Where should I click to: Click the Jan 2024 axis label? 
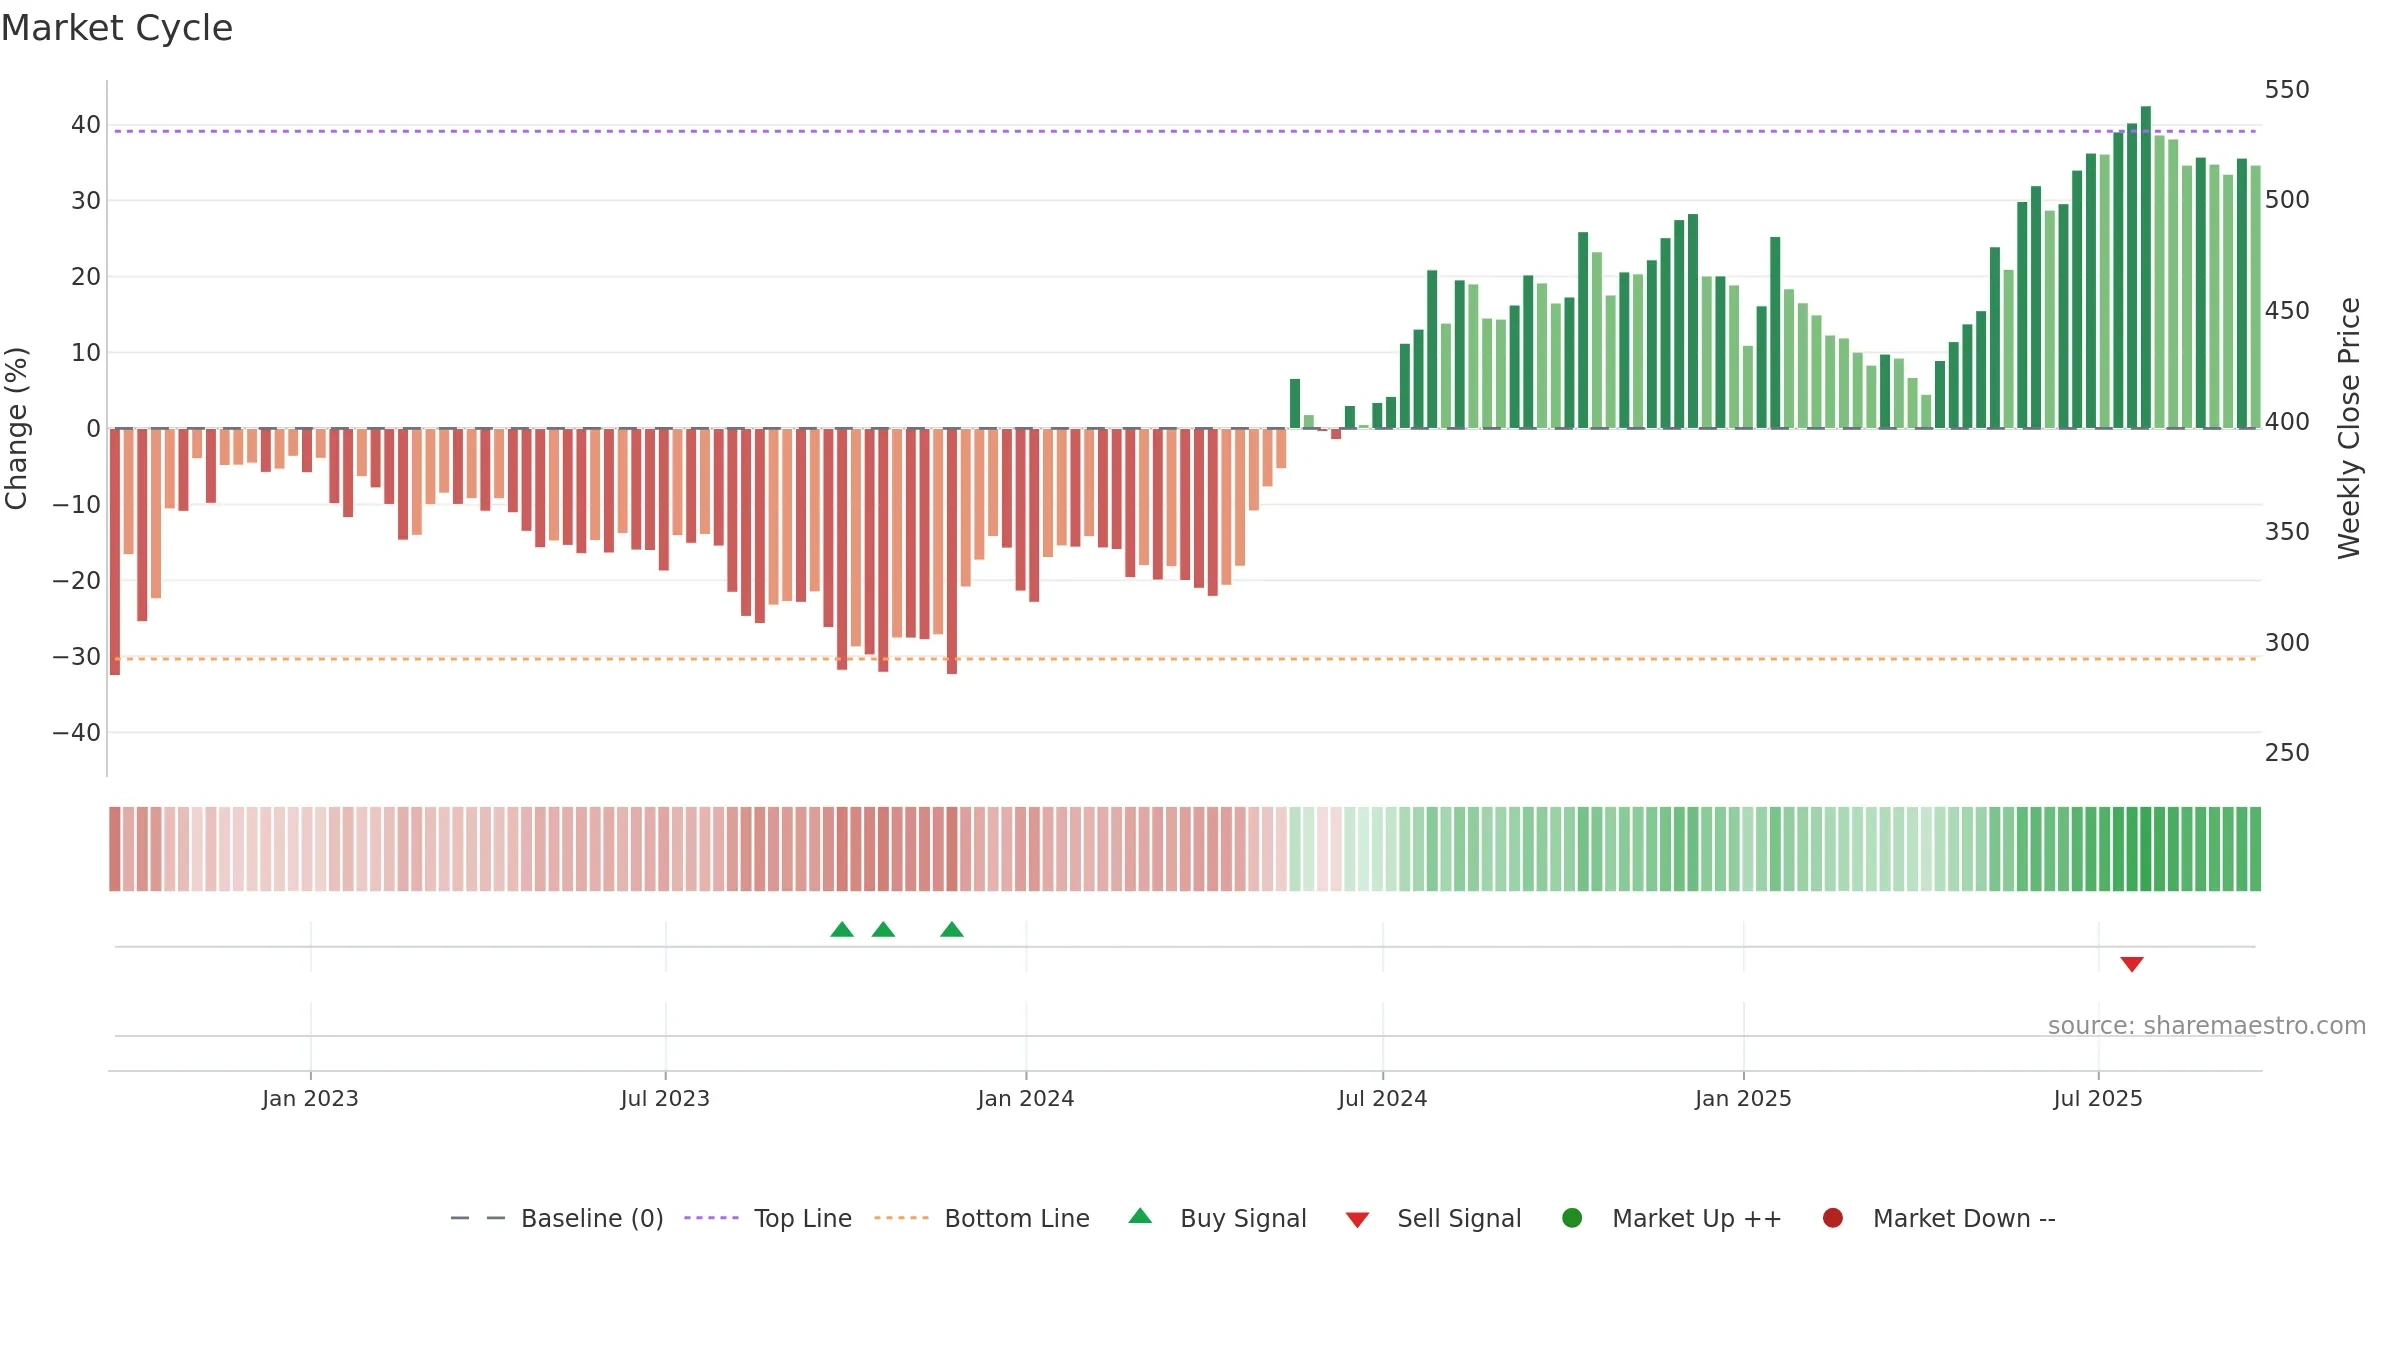(x=1026, y=1098)
